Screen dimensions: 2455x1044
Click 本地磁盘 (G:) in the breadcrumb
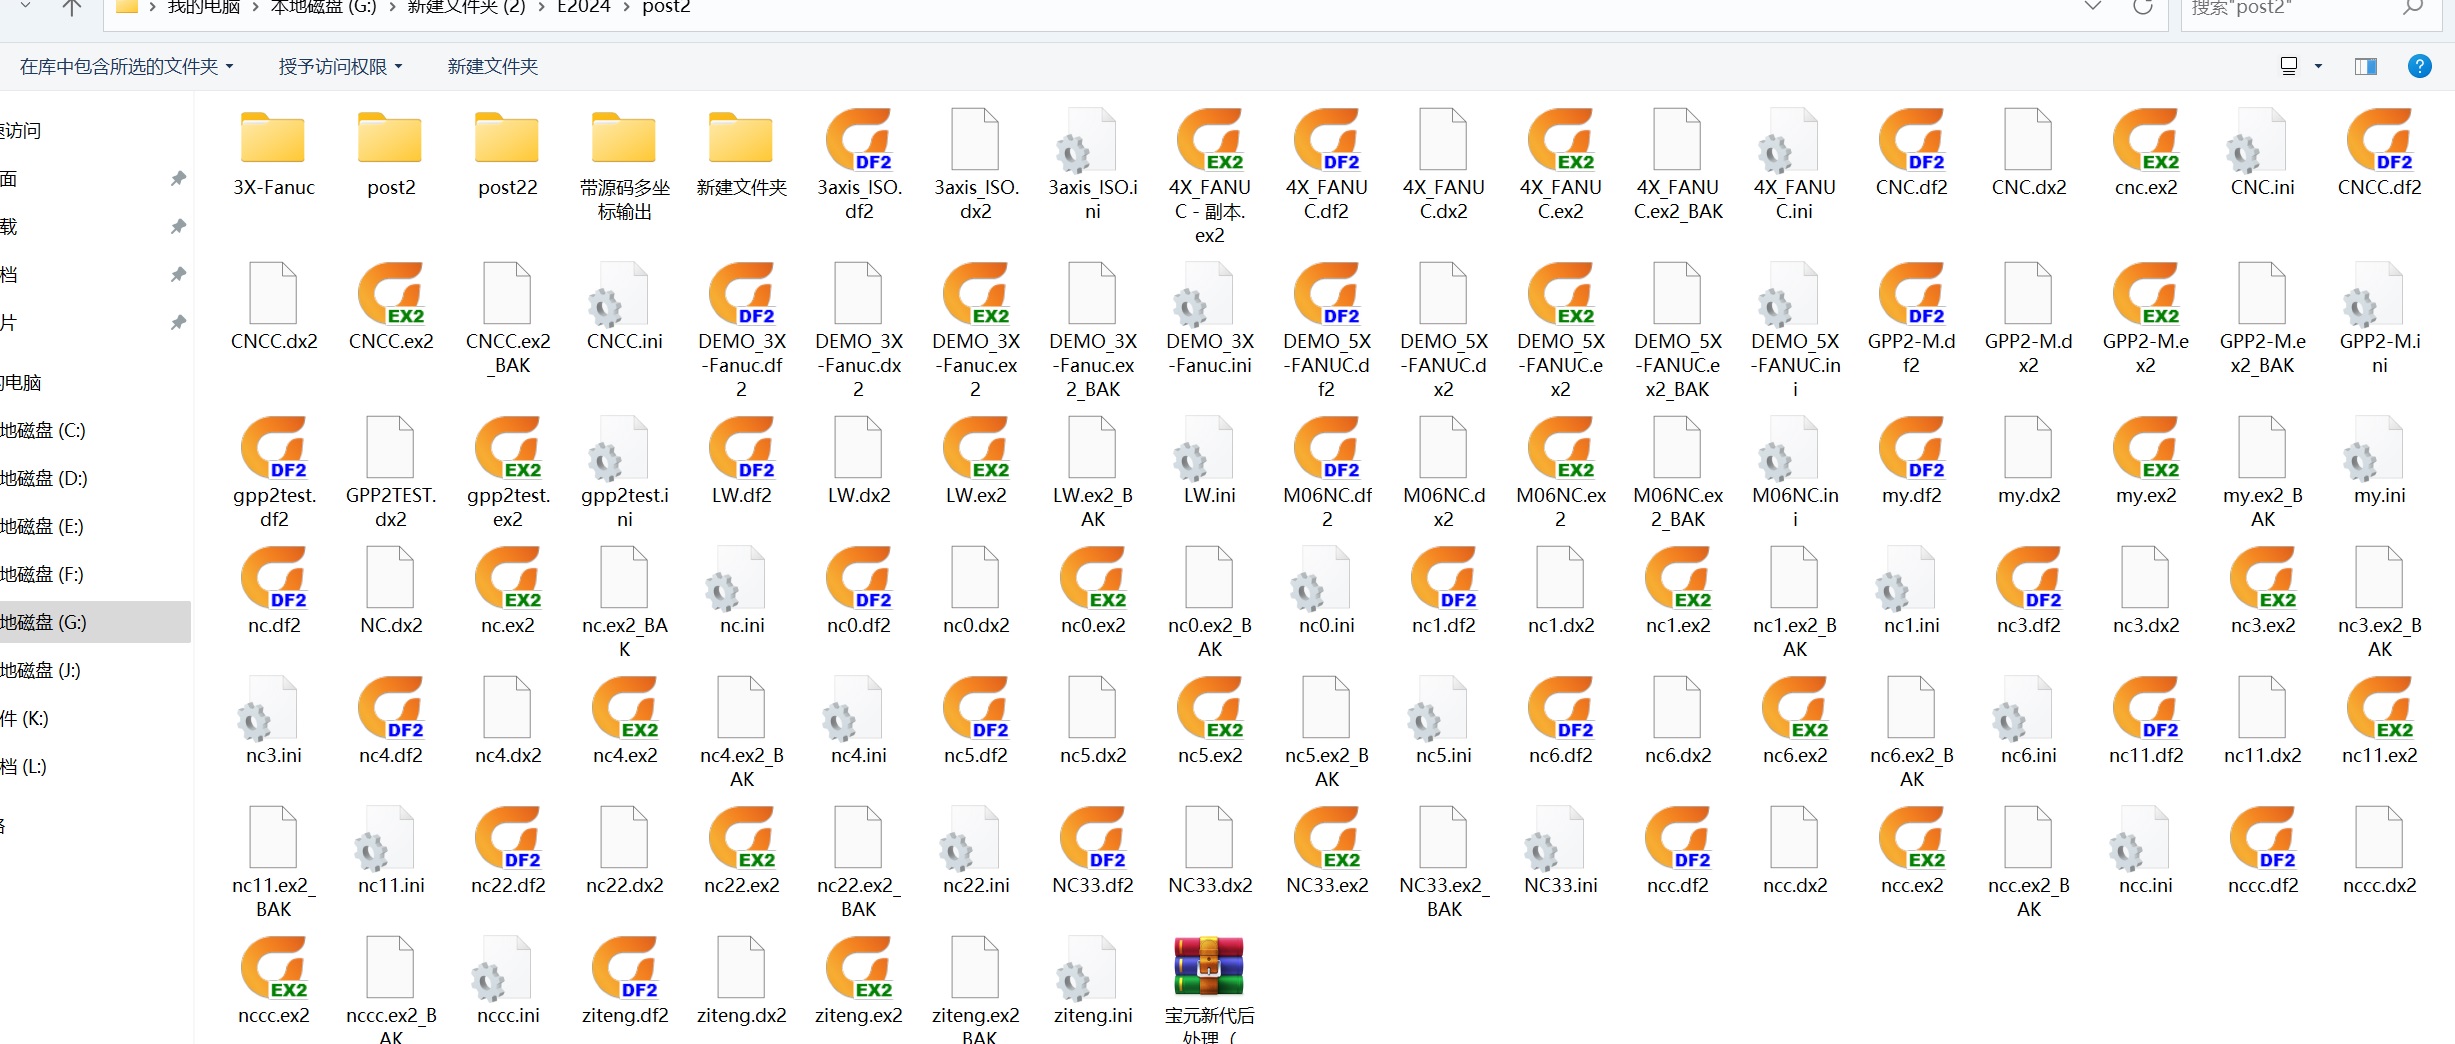click(x=324, y=7)
